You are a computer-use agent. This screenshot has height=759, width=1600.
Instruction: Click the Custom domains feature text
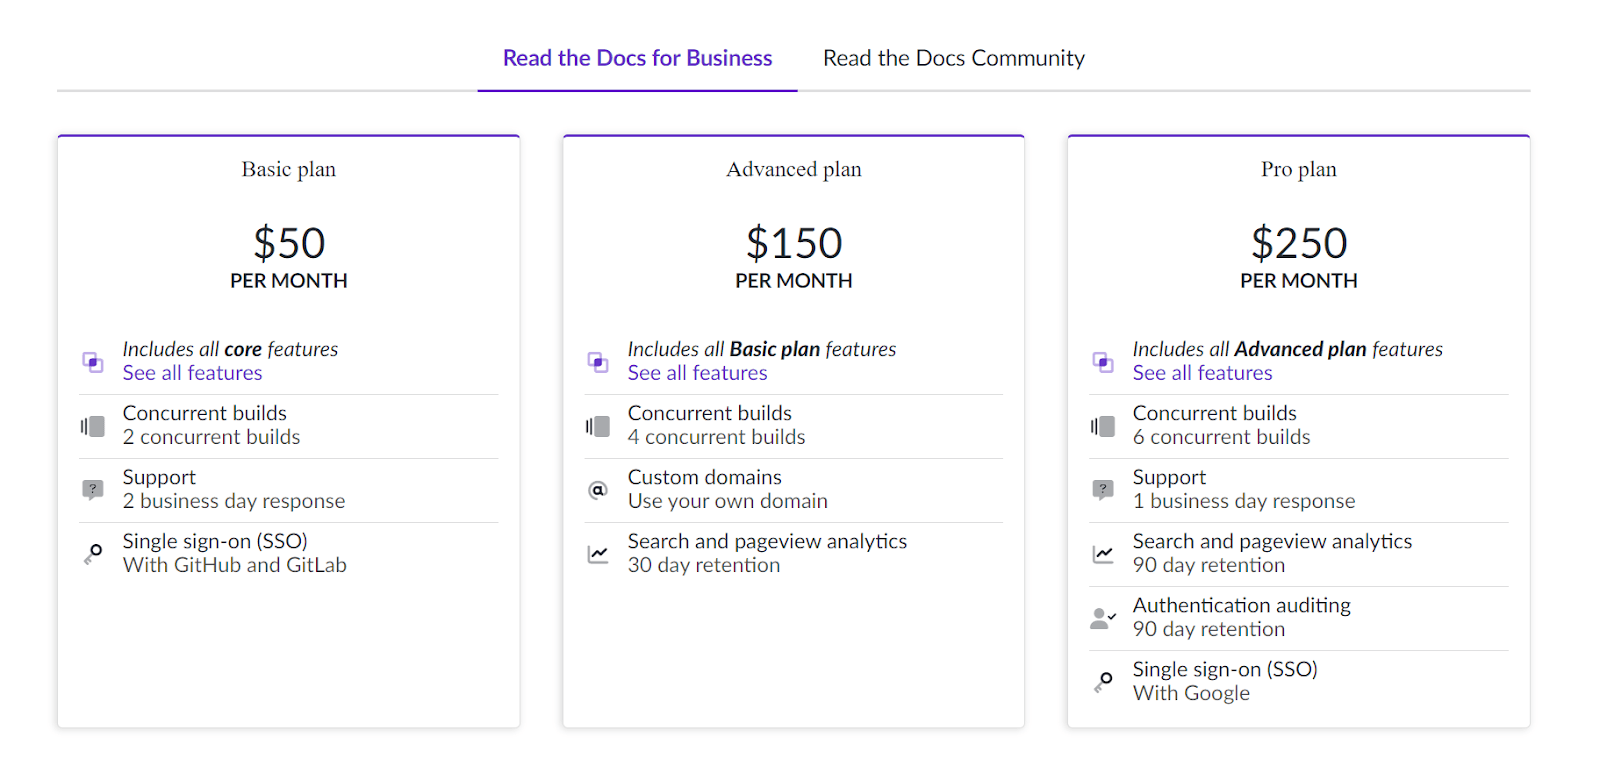pos(704,477)
